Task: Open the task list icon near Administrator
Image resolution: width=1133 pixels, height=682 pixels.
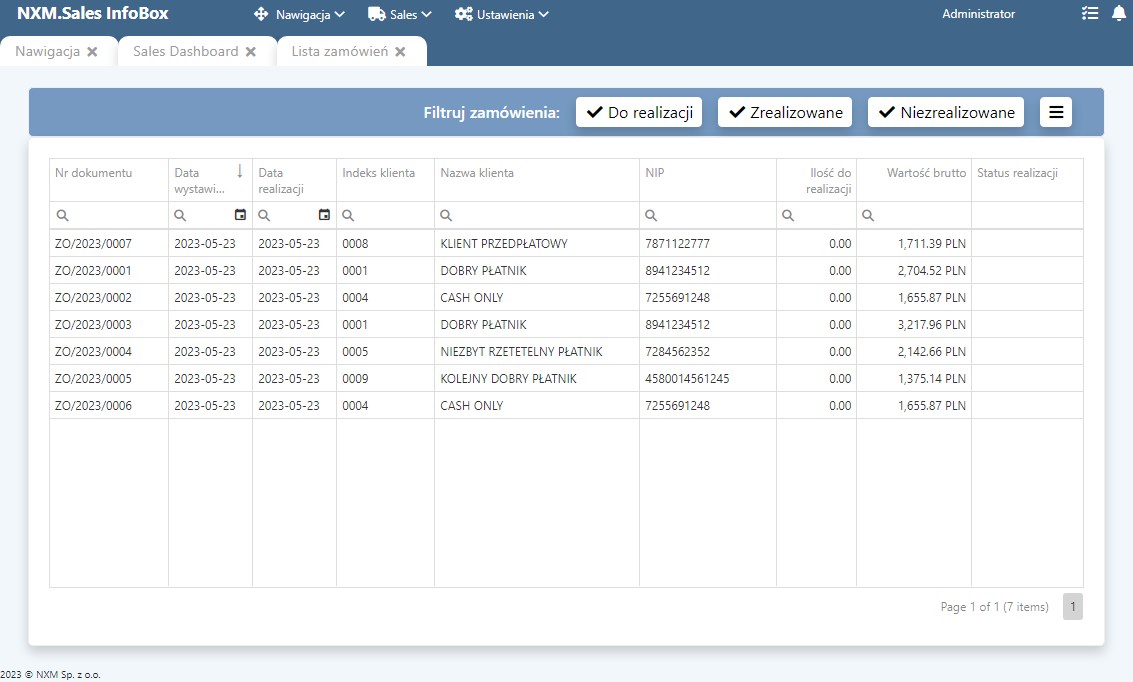Action: pos(1090,14)
